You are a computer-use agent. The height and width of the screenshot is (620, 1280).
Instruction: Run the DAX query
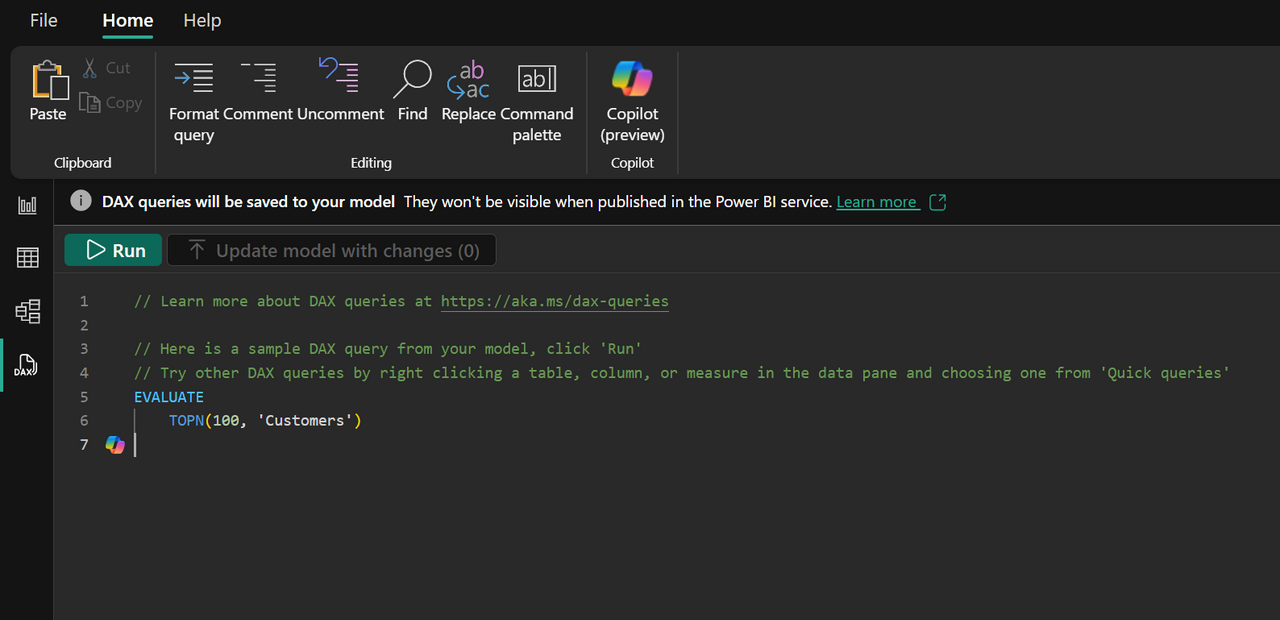(x=113, y=250)
